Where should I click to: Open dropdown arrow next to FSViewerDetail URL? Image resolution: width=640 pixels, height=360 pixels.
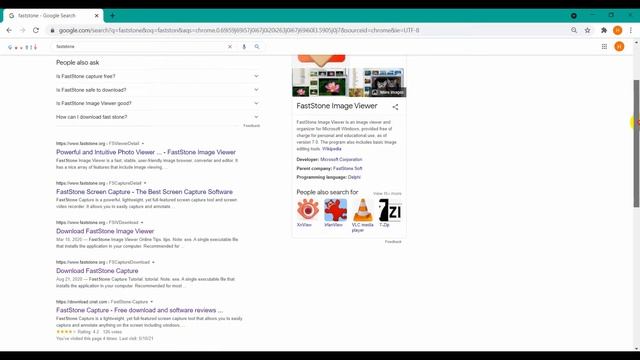(x=143, y=144)
